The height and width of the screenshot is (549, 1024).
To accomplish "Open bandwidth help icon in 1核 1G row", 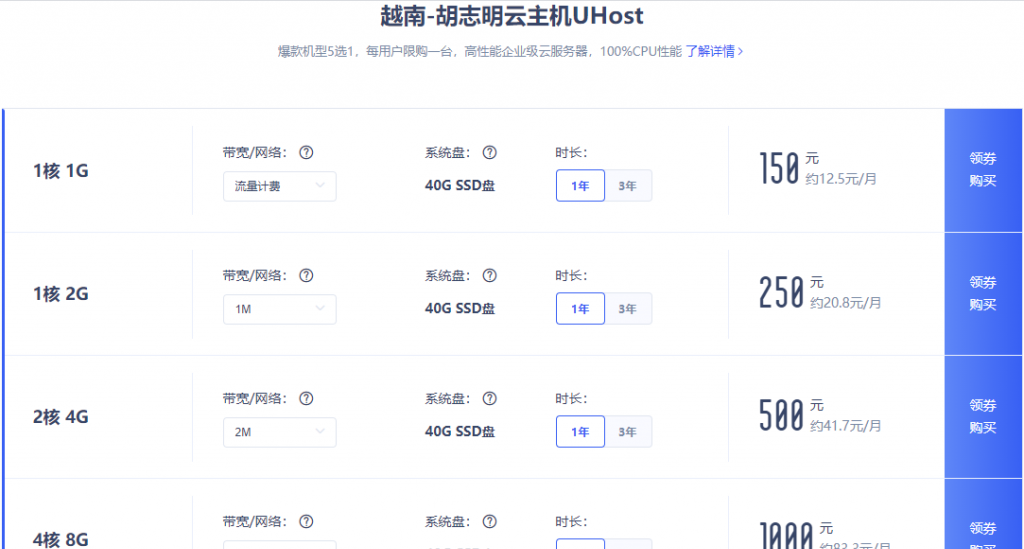I will pyautogui.click(x=306, y=153).
